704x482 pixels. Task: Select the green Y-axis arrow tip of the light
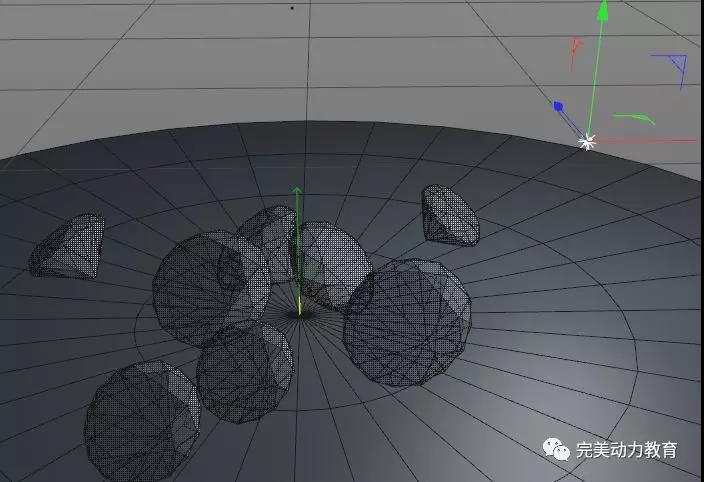(x=602, y=11)
